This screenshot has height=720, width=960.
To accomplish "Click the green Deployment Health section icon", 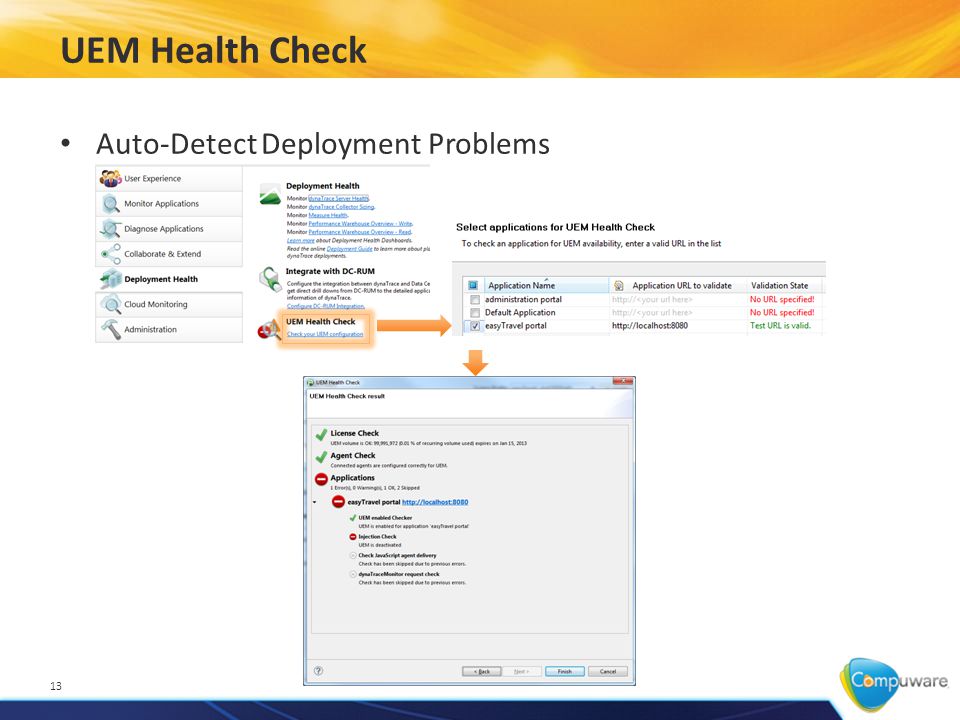I will pos(269,194).
